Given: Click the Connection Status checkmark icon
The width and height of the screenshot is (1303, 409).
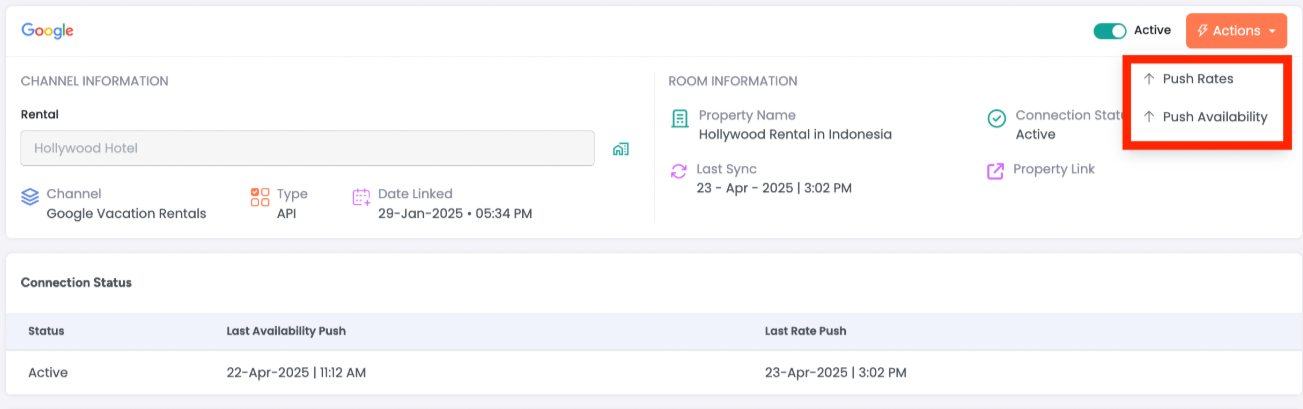Looking at the screenshot, I should pyautogui.click(x=997, y=119).
